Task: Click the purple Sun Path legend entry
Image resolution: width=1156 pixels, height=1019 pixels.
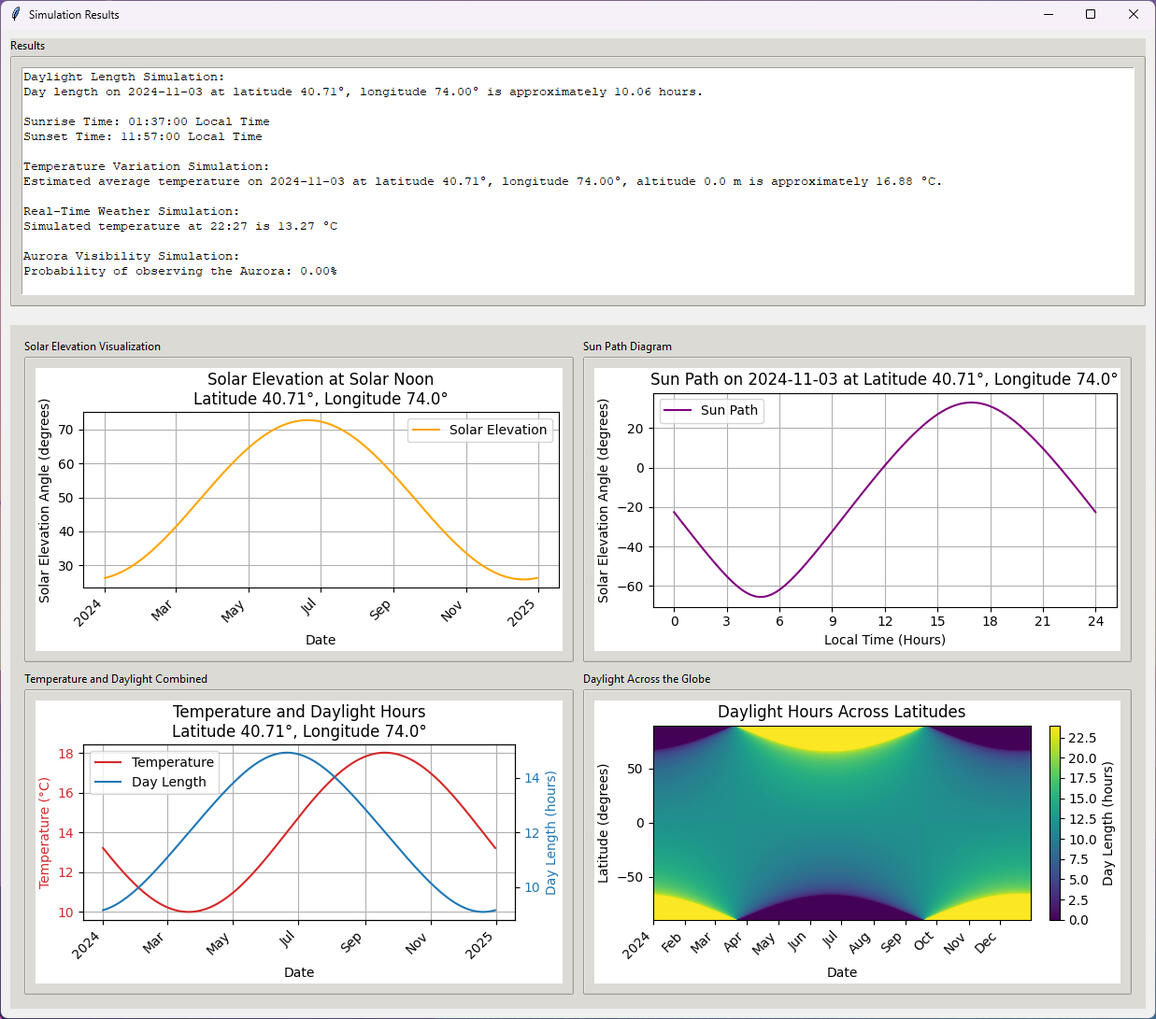Action: 712,410
